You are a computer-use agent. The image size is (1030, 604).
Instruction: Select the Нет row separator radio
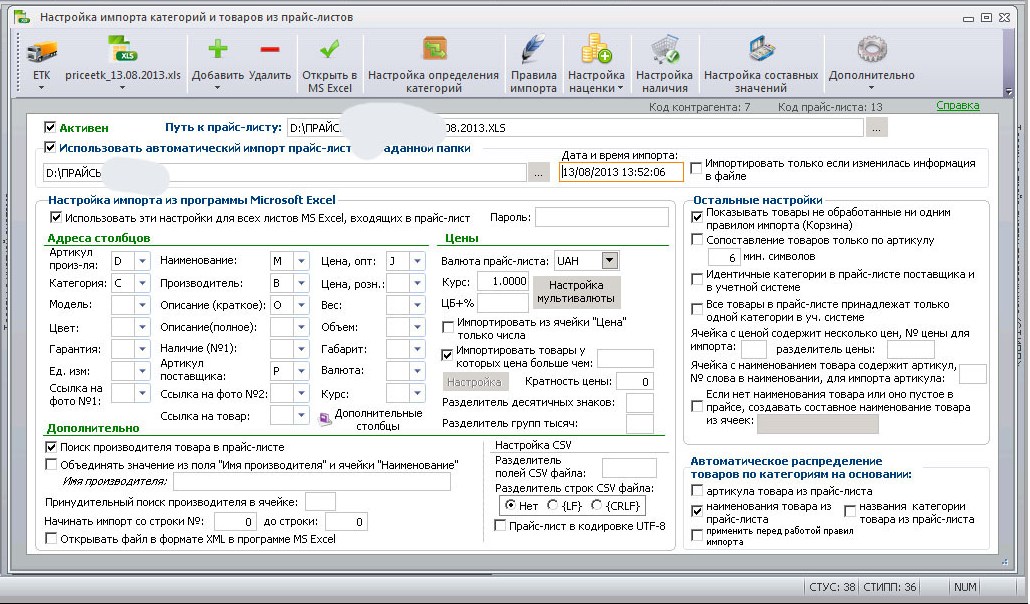pos(510,505)
